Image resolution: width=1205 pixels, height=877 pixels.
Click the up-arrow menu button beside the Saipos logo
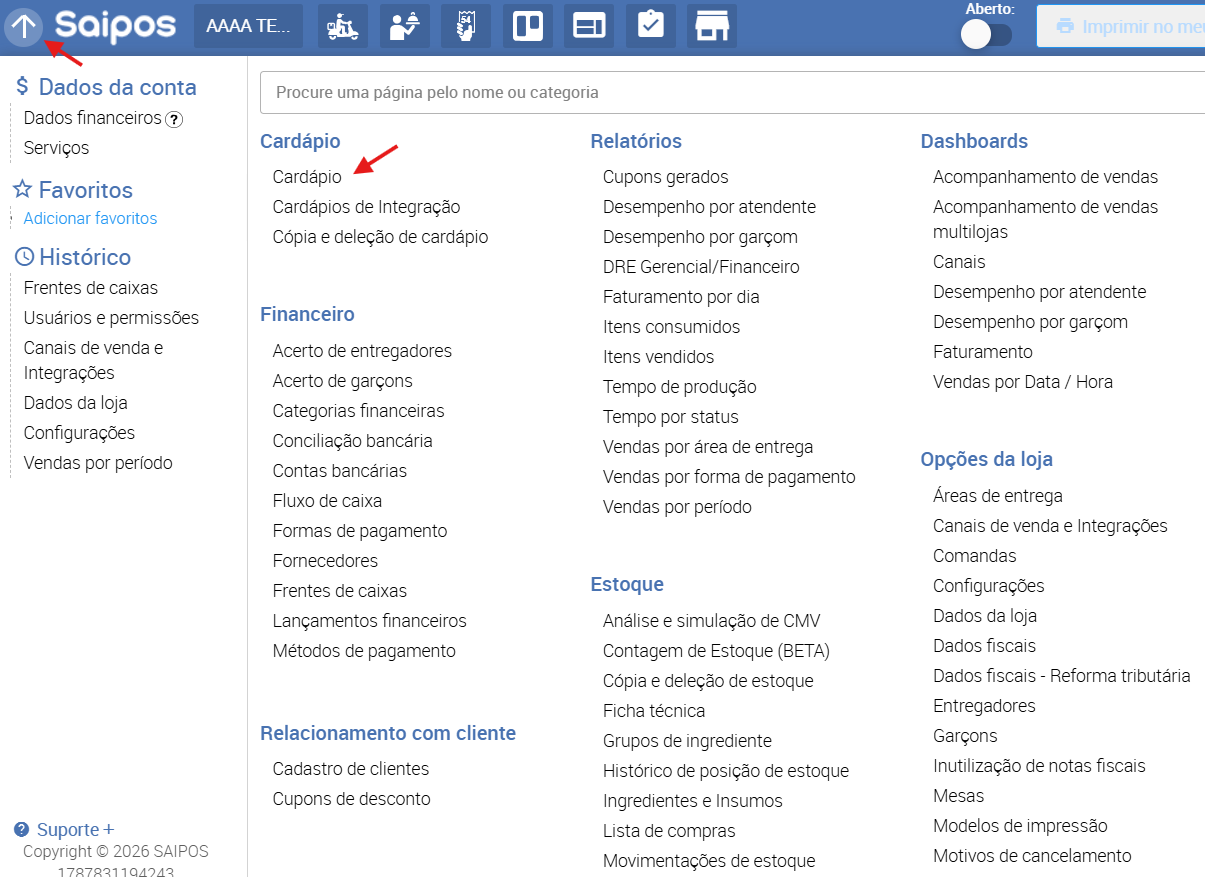click(23, 26)
